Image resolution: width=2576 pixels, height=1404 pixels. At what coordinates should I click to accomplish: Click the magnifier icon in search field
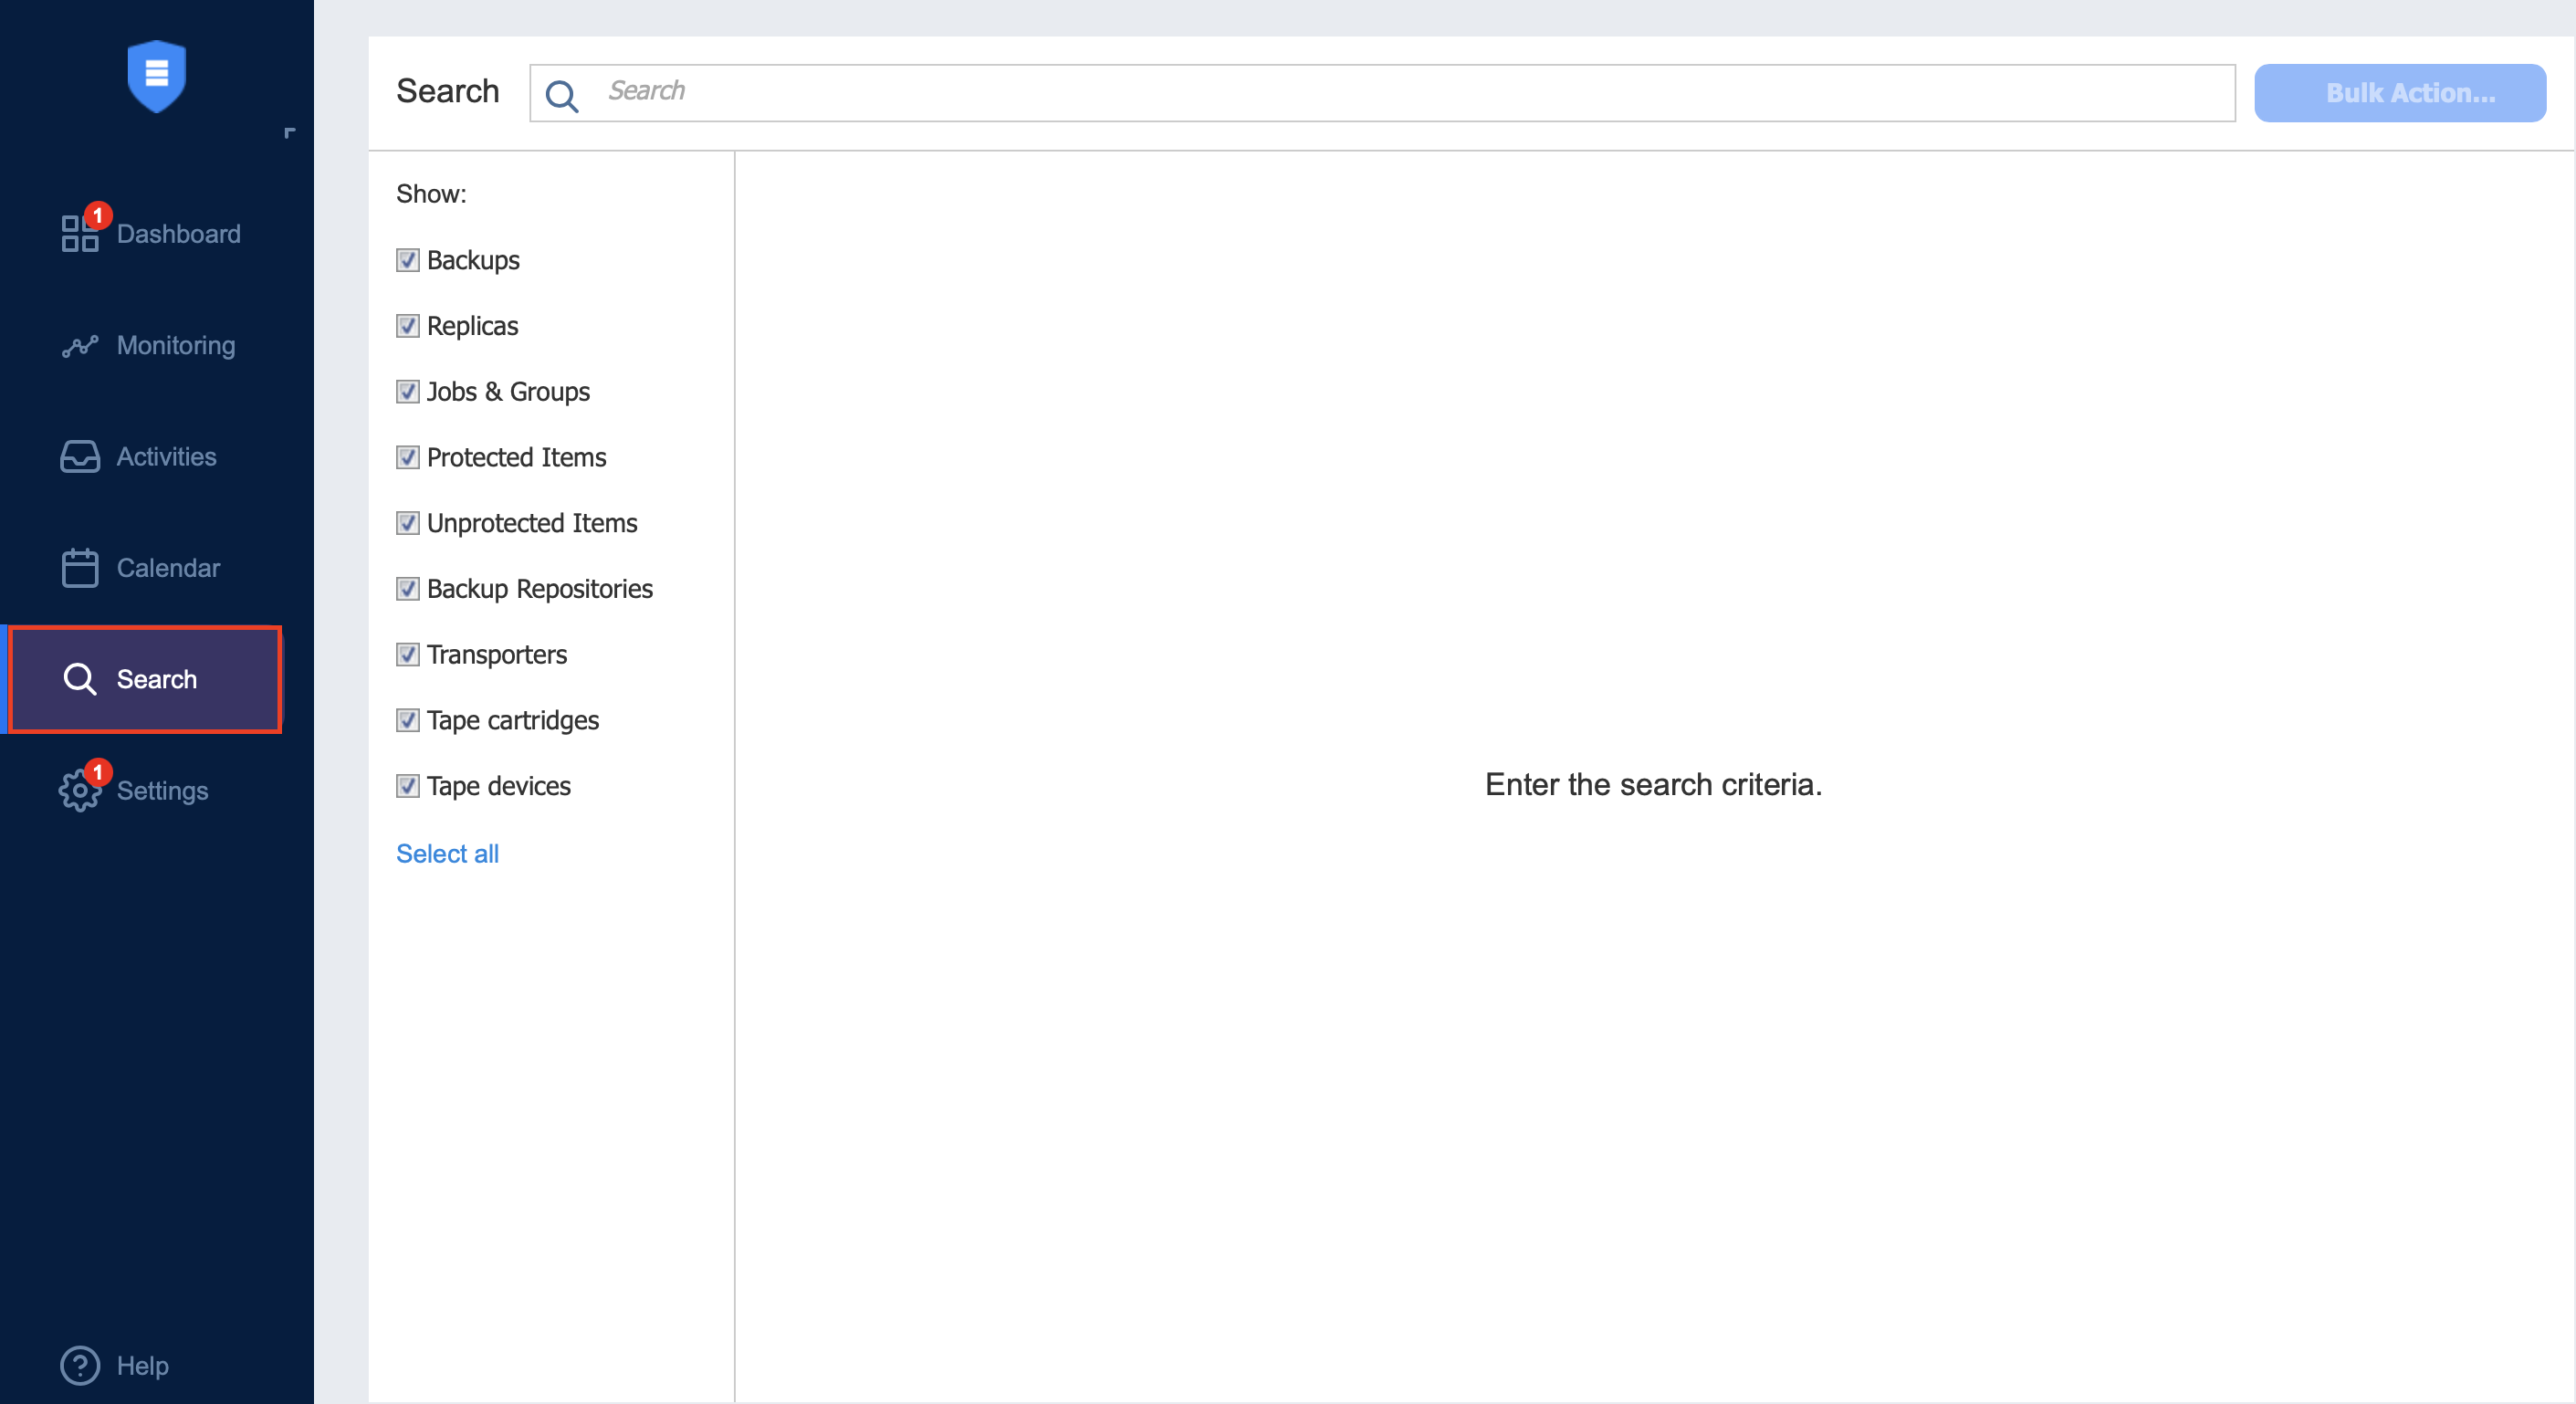click(562, 95)
